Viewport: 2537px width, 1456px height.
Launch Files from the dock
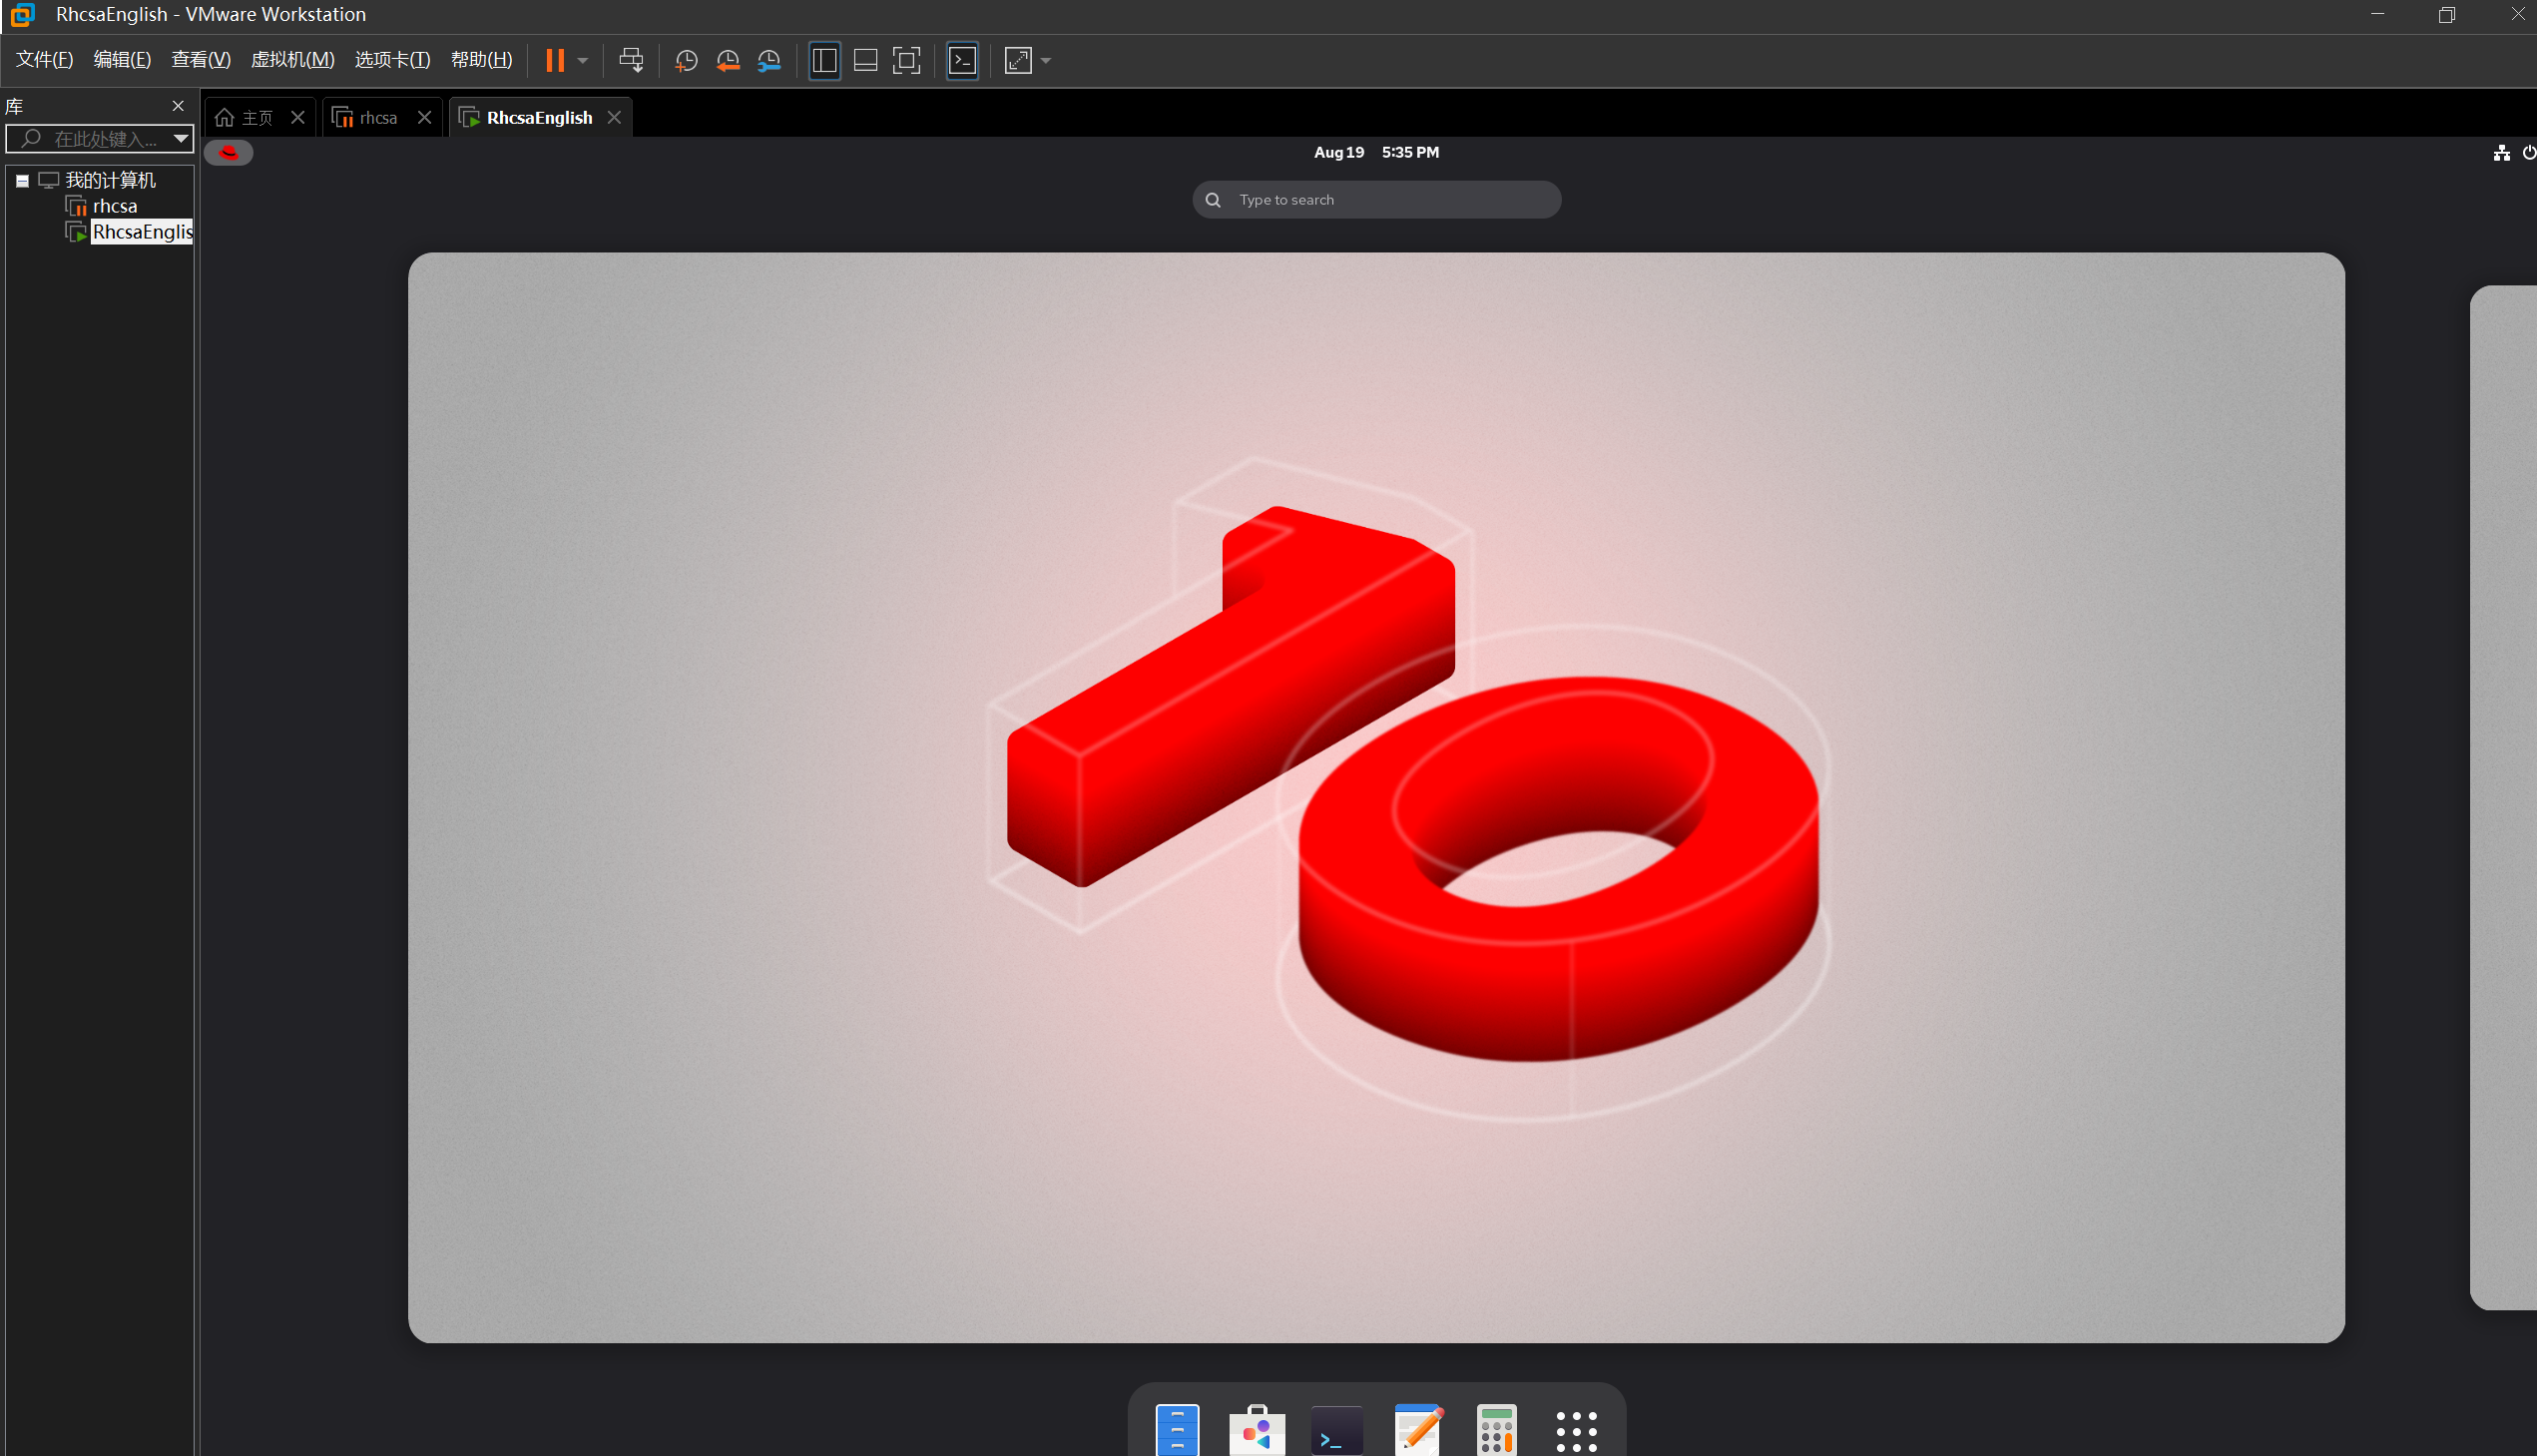pos(1177,1431)
